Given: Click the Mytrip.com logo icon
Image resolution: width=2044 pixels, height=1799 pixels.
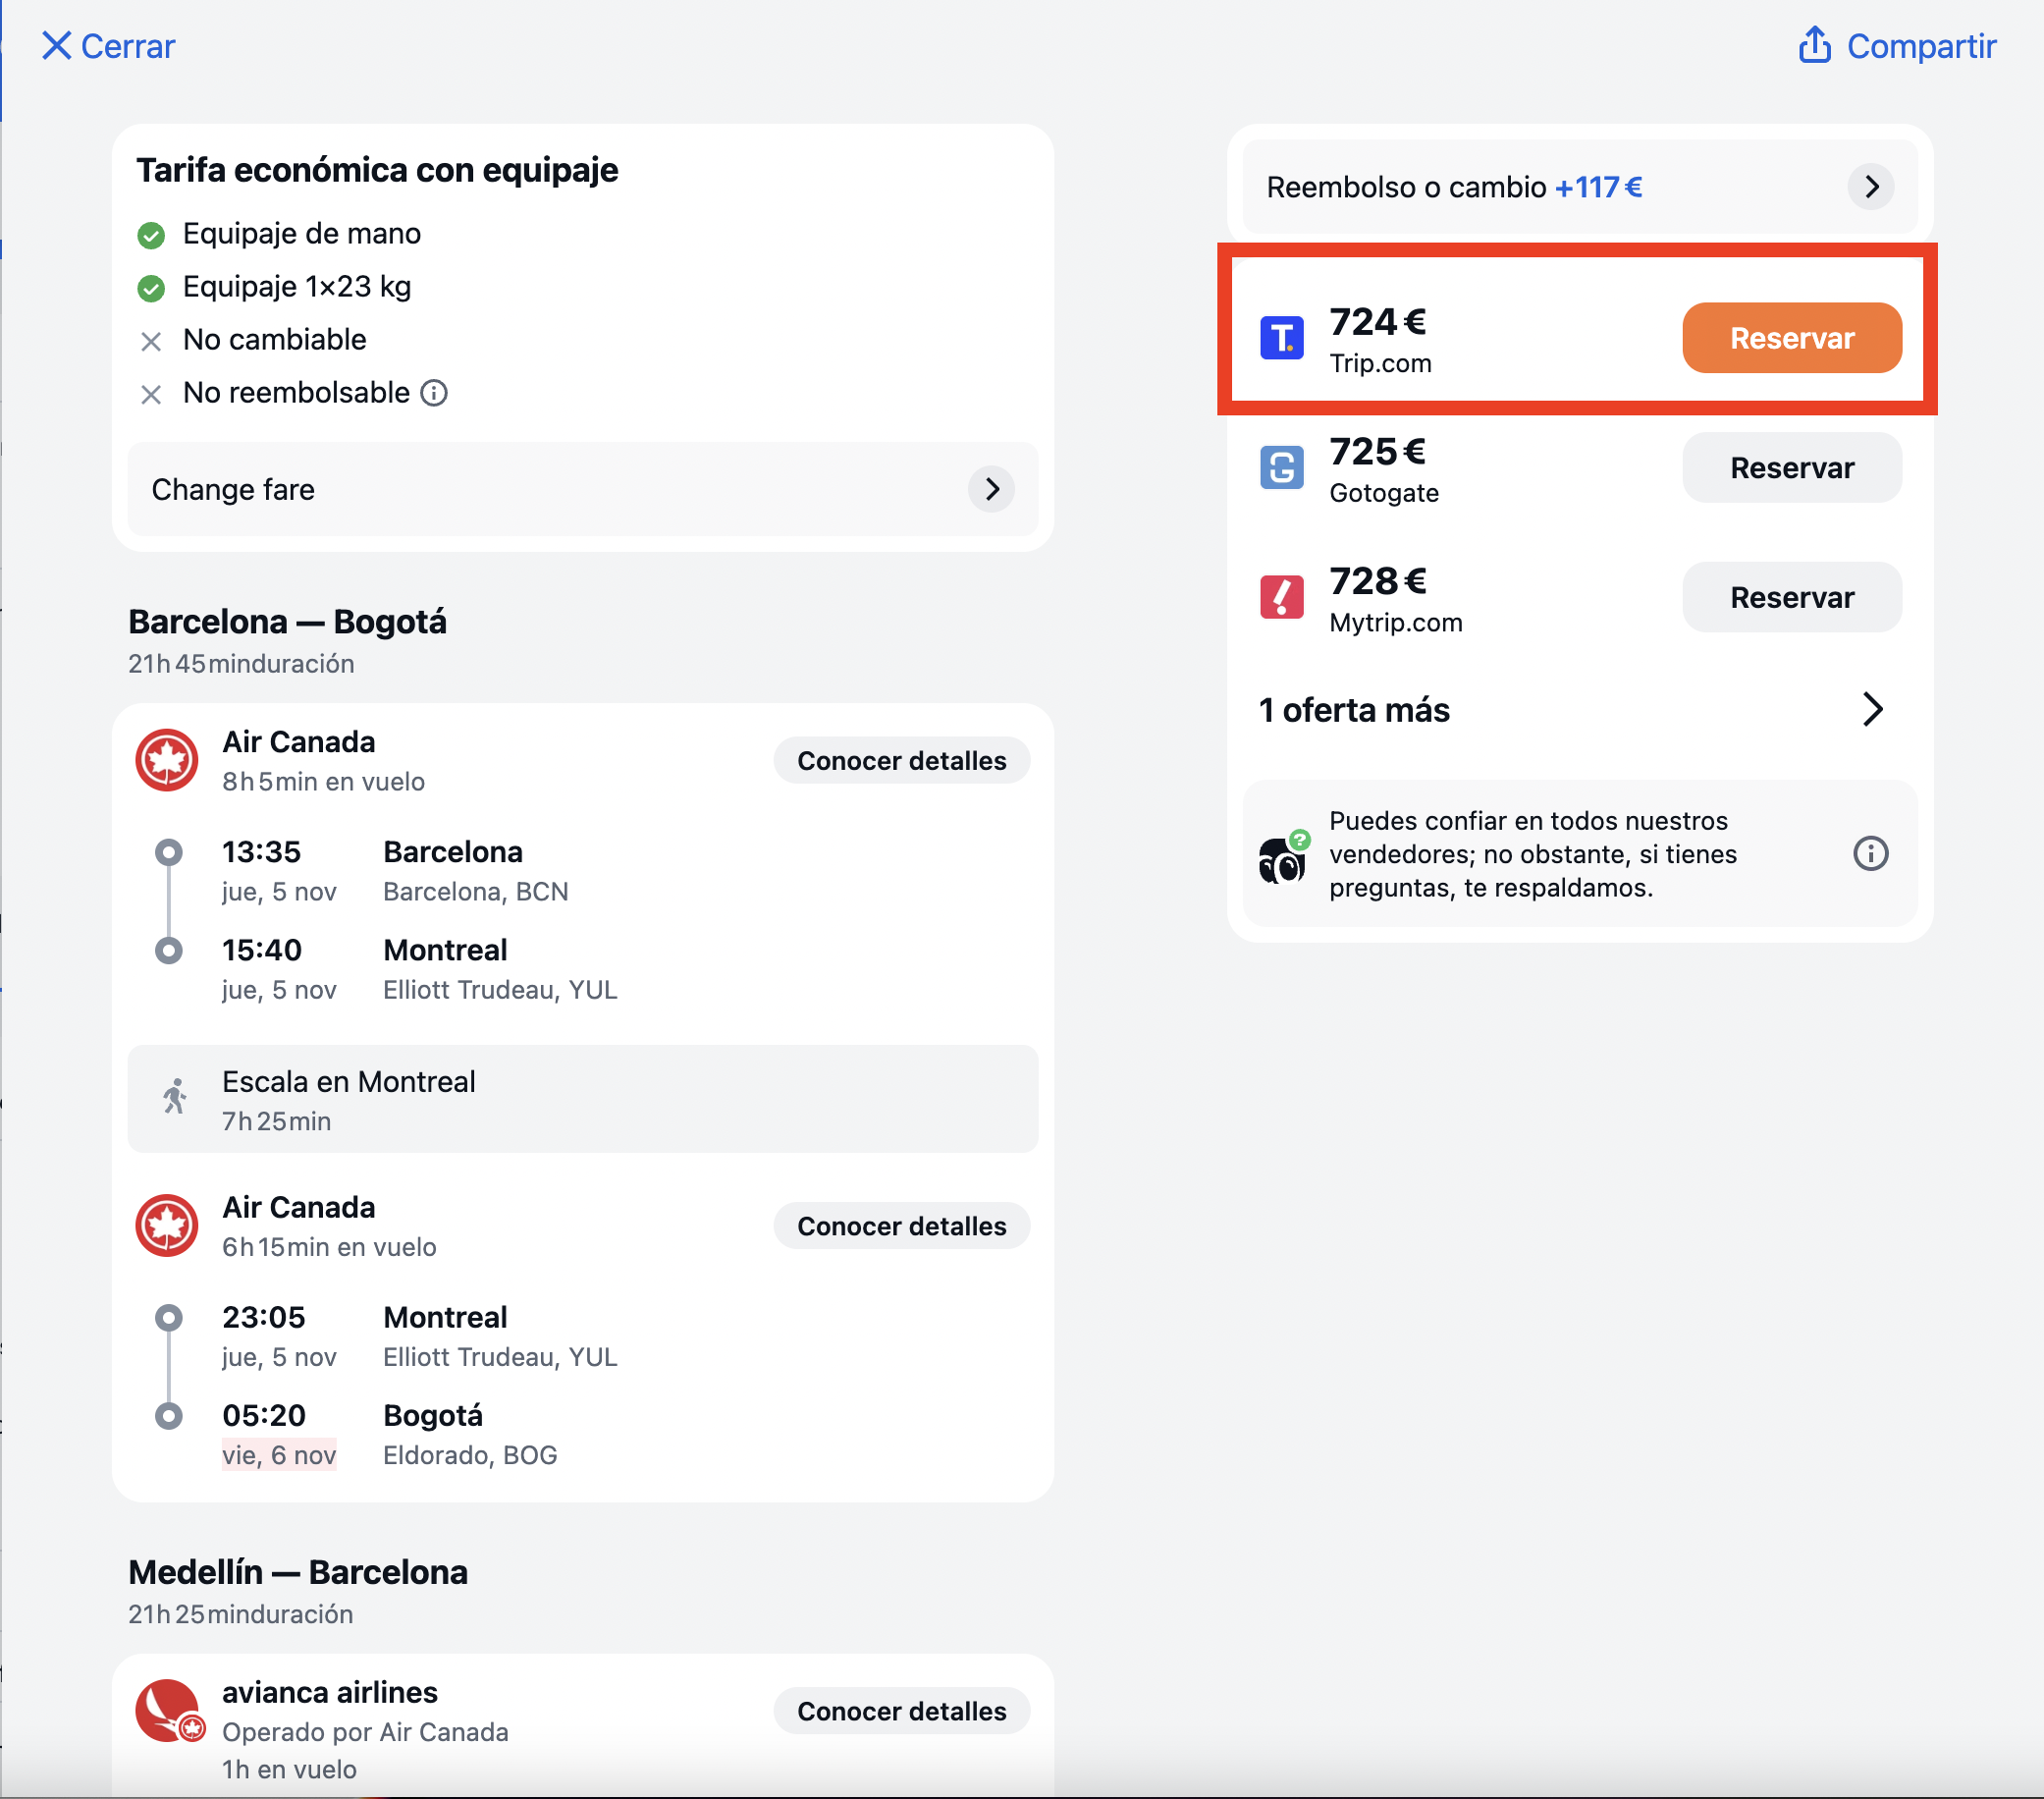Looking at the screenshot, I should pyautogui.click(x=1281, y=597).
